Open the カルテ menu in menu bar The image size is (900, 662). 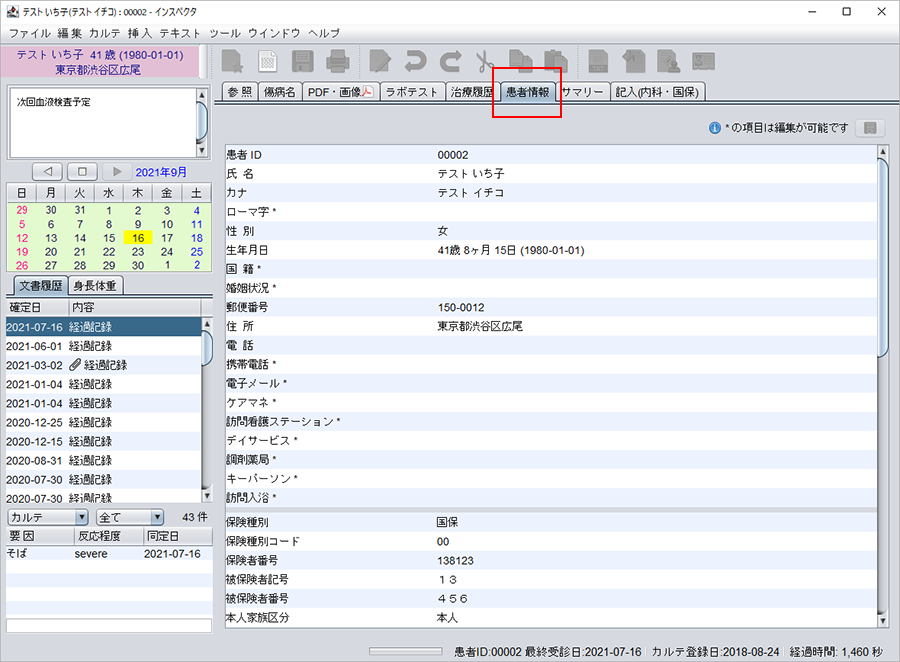point(105,33)
